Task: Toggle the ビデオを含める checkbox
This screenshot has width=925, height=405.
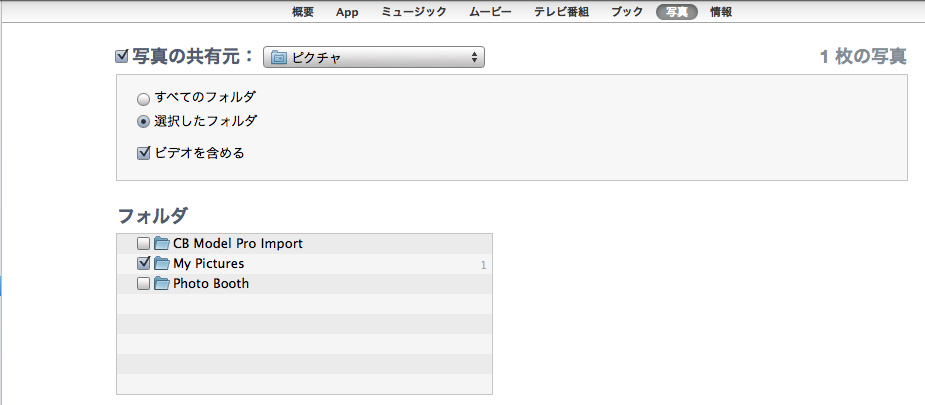Action: tap(143, 153)
